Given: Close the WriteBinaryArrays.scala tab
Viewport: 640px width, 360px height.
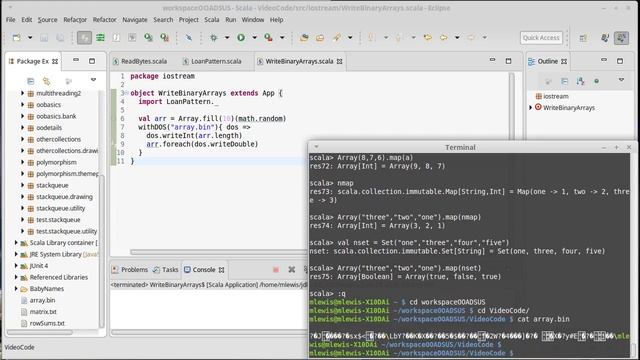Looking at the screenshot, I should [x=340, y=61].
